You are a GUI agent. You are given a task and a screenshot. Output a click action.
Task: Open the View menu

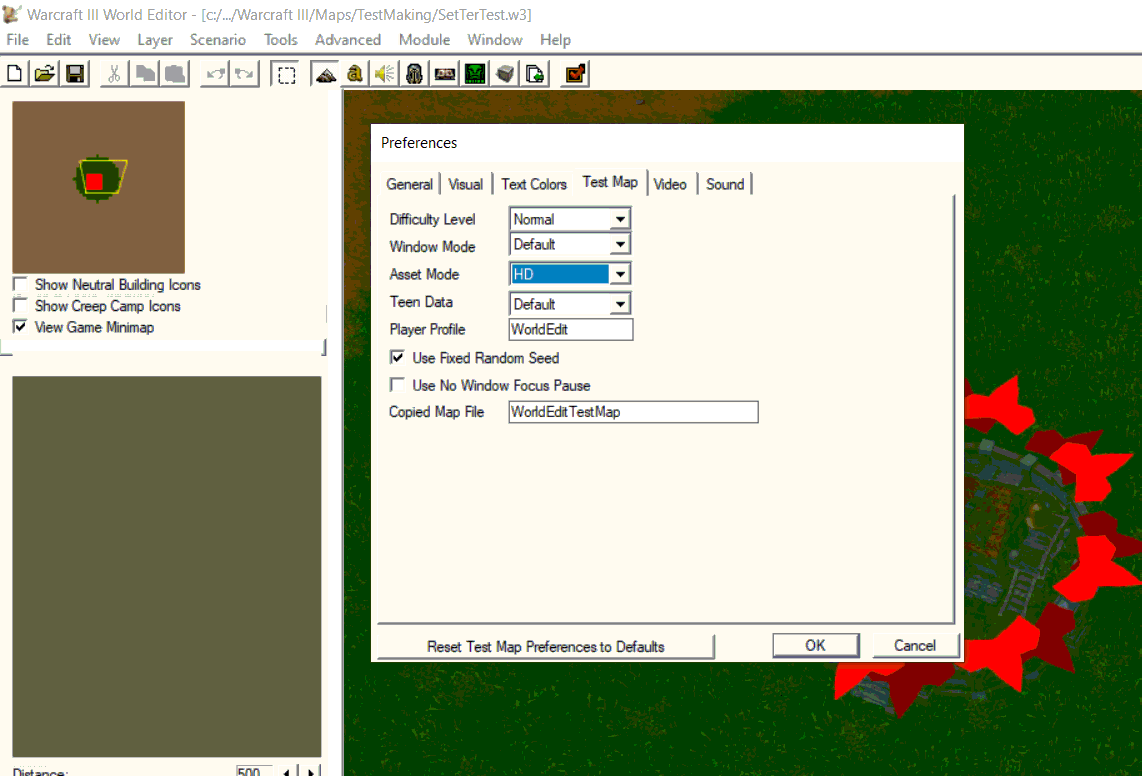pos(104,39)
